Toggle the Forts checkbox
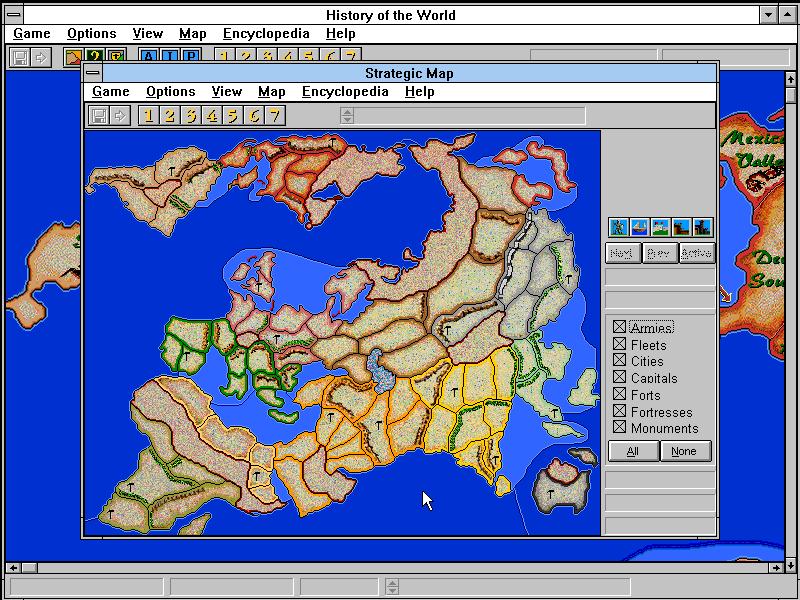 pyautogui.click(x=619, y=394)
